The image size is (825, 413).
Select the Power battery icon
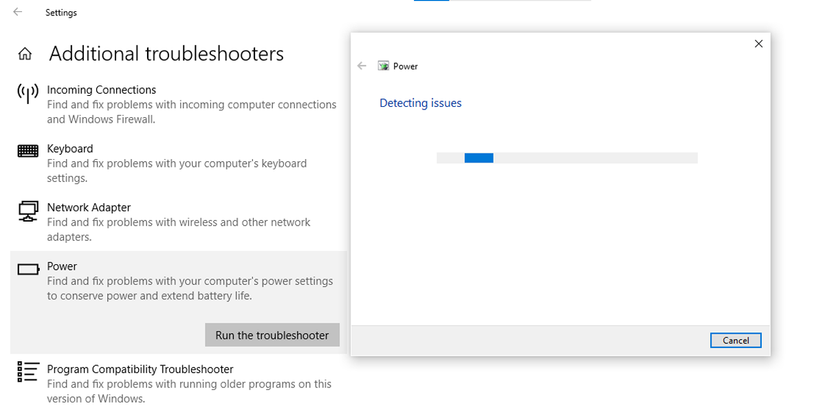tap(28, 269)
